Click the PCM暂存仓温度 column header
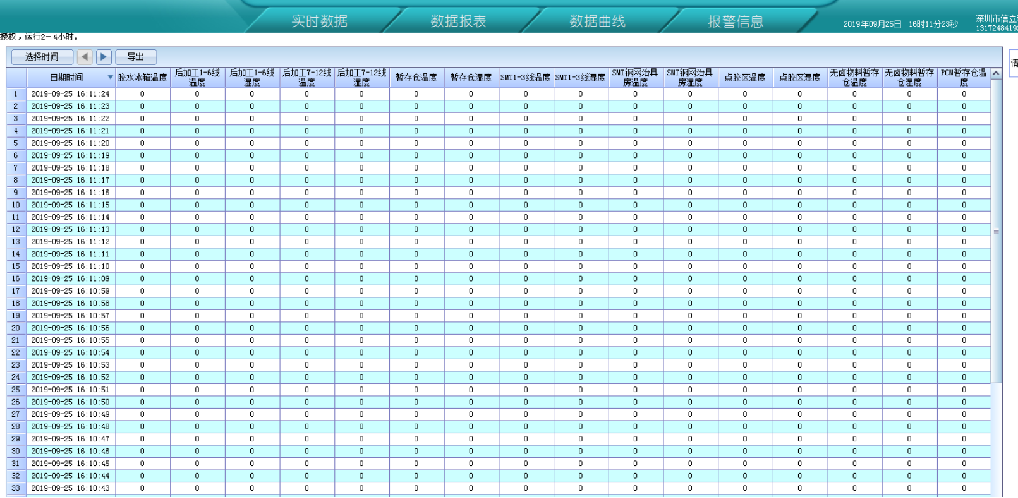This screenshot has height=498, width=1018. [x=964, y=76]
